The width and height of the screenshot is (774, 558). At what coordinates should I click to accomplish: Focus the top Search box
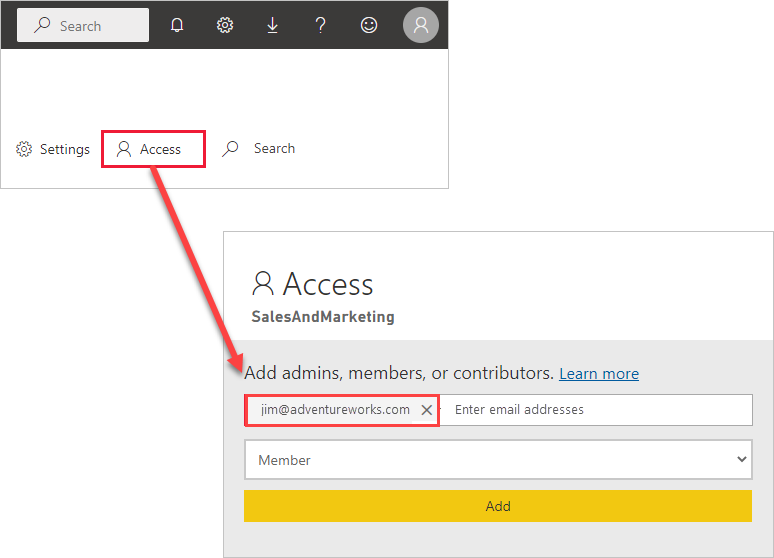84,26
